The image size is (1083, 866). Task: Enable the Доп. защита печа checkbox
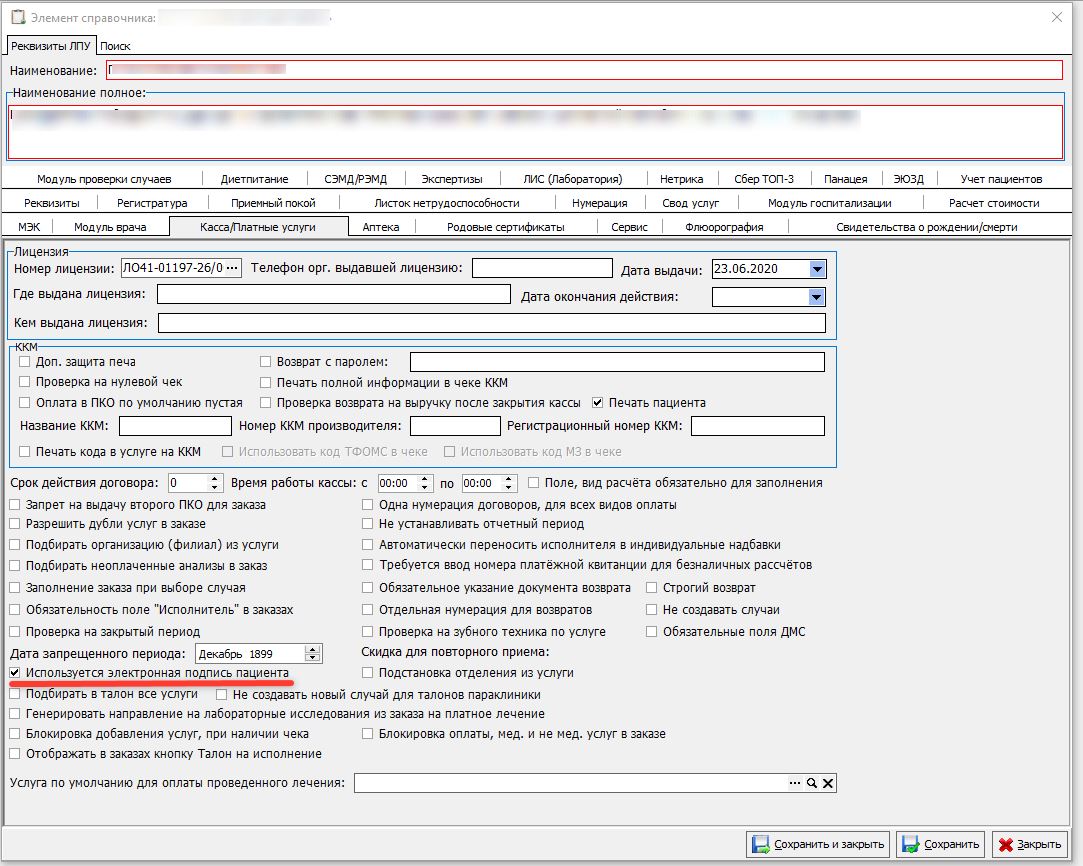(x=25, y=362)
